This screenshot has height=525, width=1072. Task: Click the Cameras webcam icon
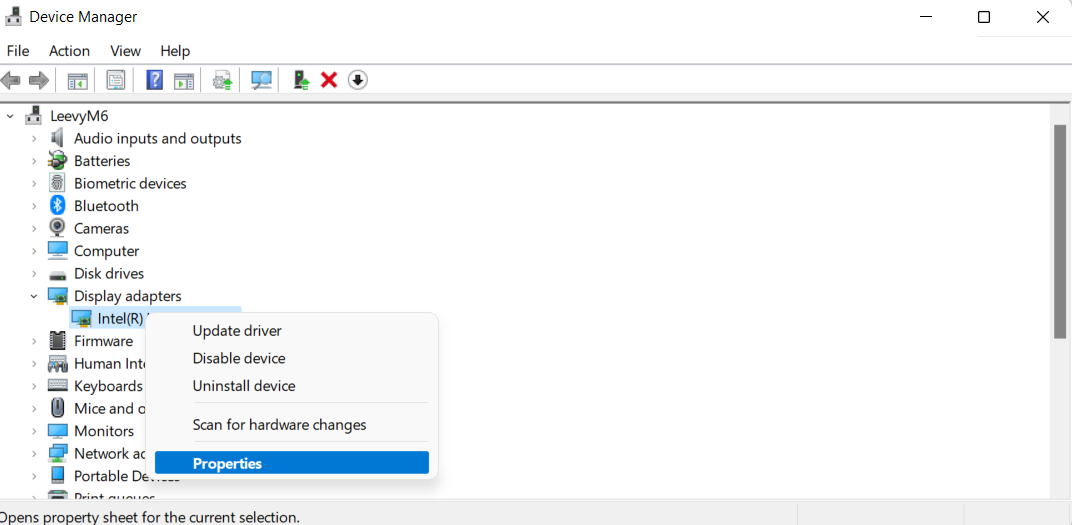[x=57, y=228]
